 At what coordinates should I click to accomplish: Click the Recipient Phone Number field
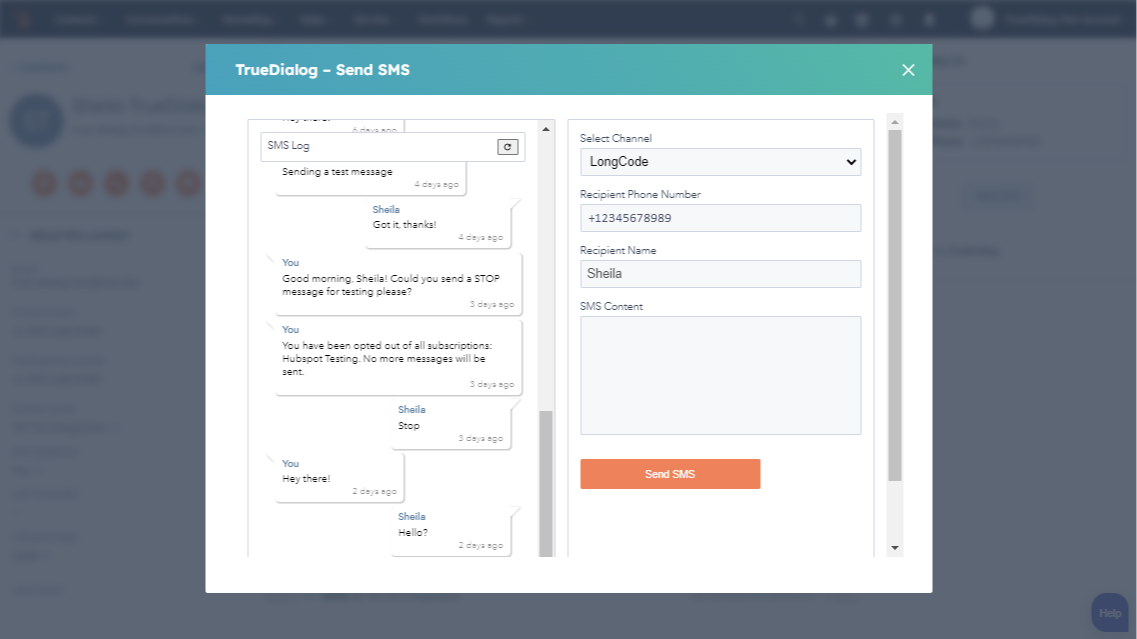pyautogui.click(x=720, y=218)
